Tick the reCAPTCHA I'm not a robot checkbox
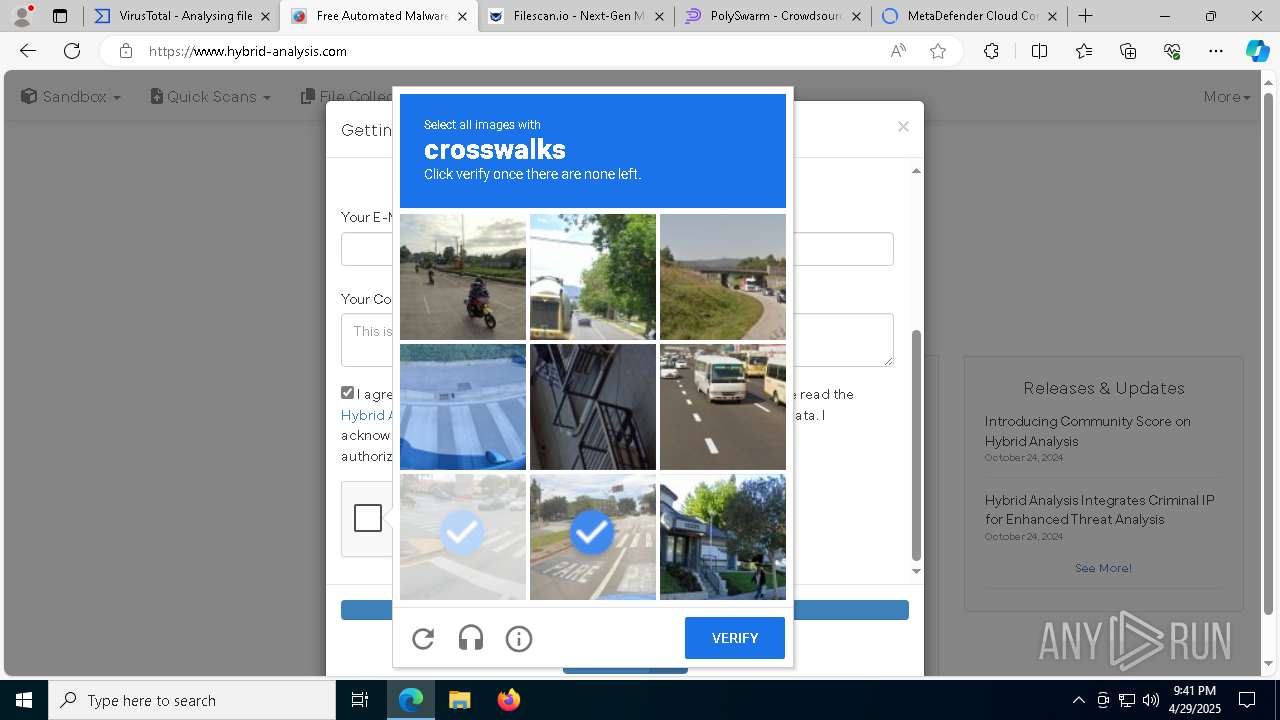 pyautogui.click(x=368, y=518)
